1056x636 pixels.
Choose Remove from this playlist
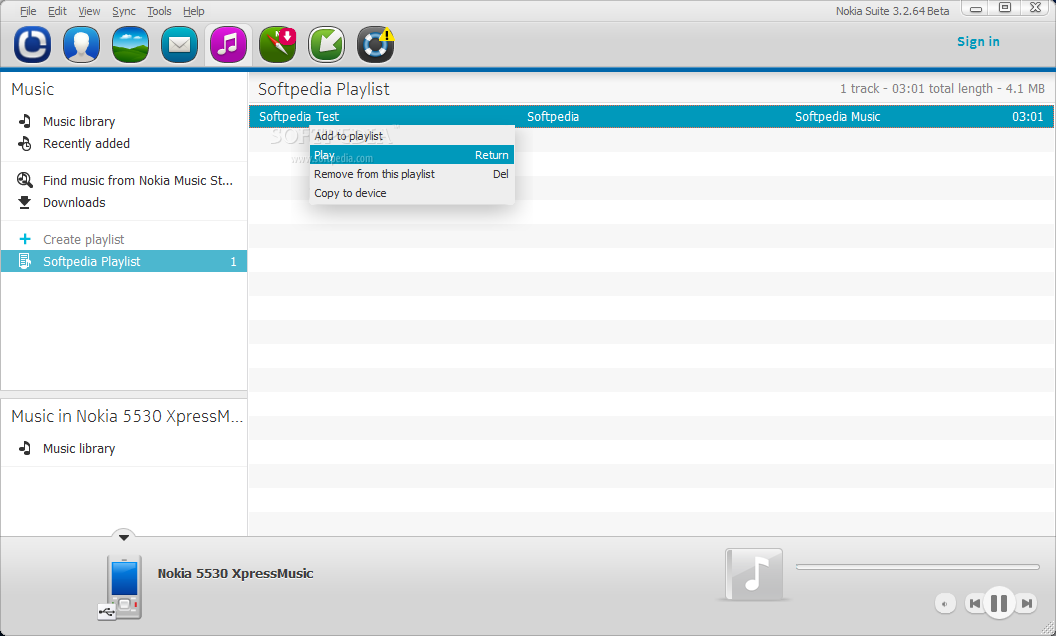(411, 174)
